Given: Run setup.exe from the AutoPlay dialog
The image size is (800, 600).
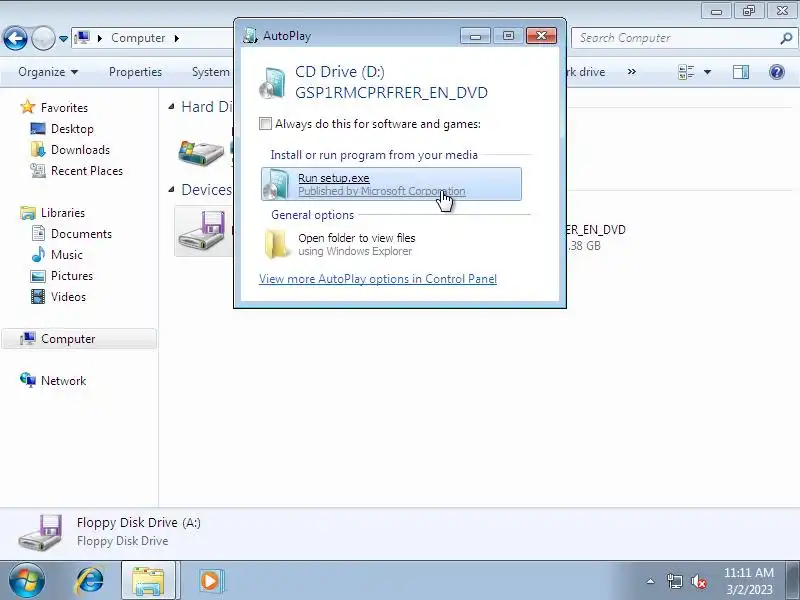Looking at the screenshot, I should [x=391, y=184].
